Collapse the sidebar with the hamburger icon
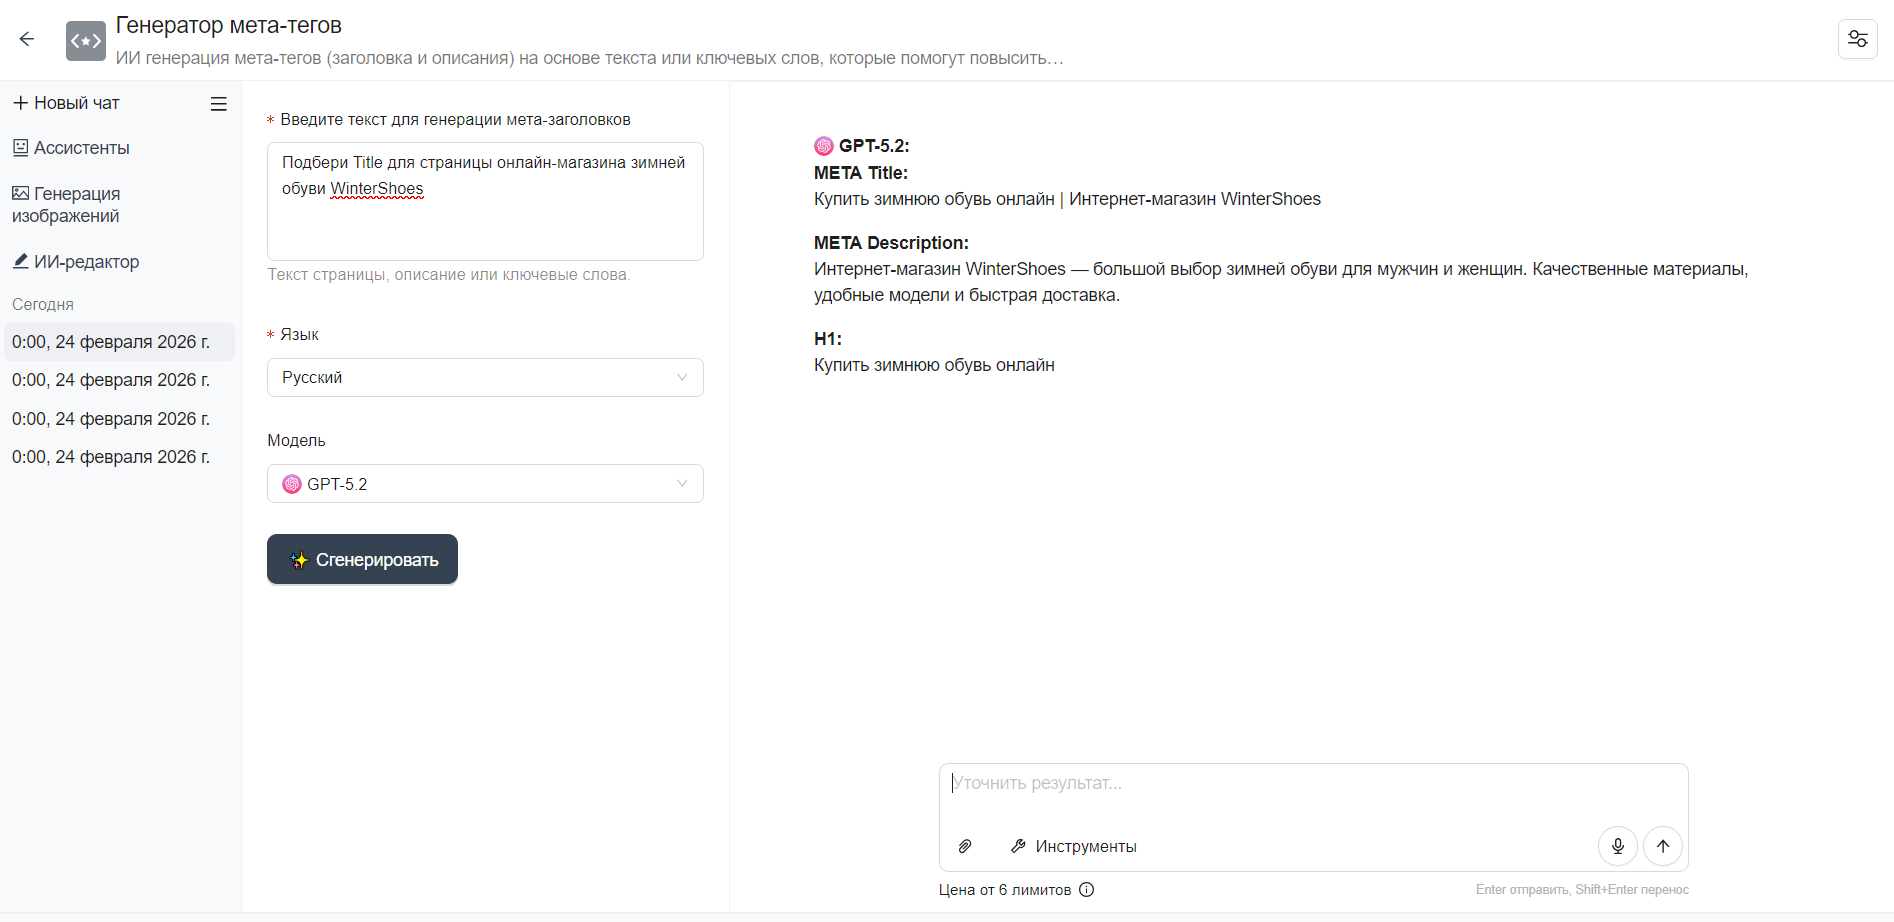Viewport: 1894px width, 922px height. 218,103
